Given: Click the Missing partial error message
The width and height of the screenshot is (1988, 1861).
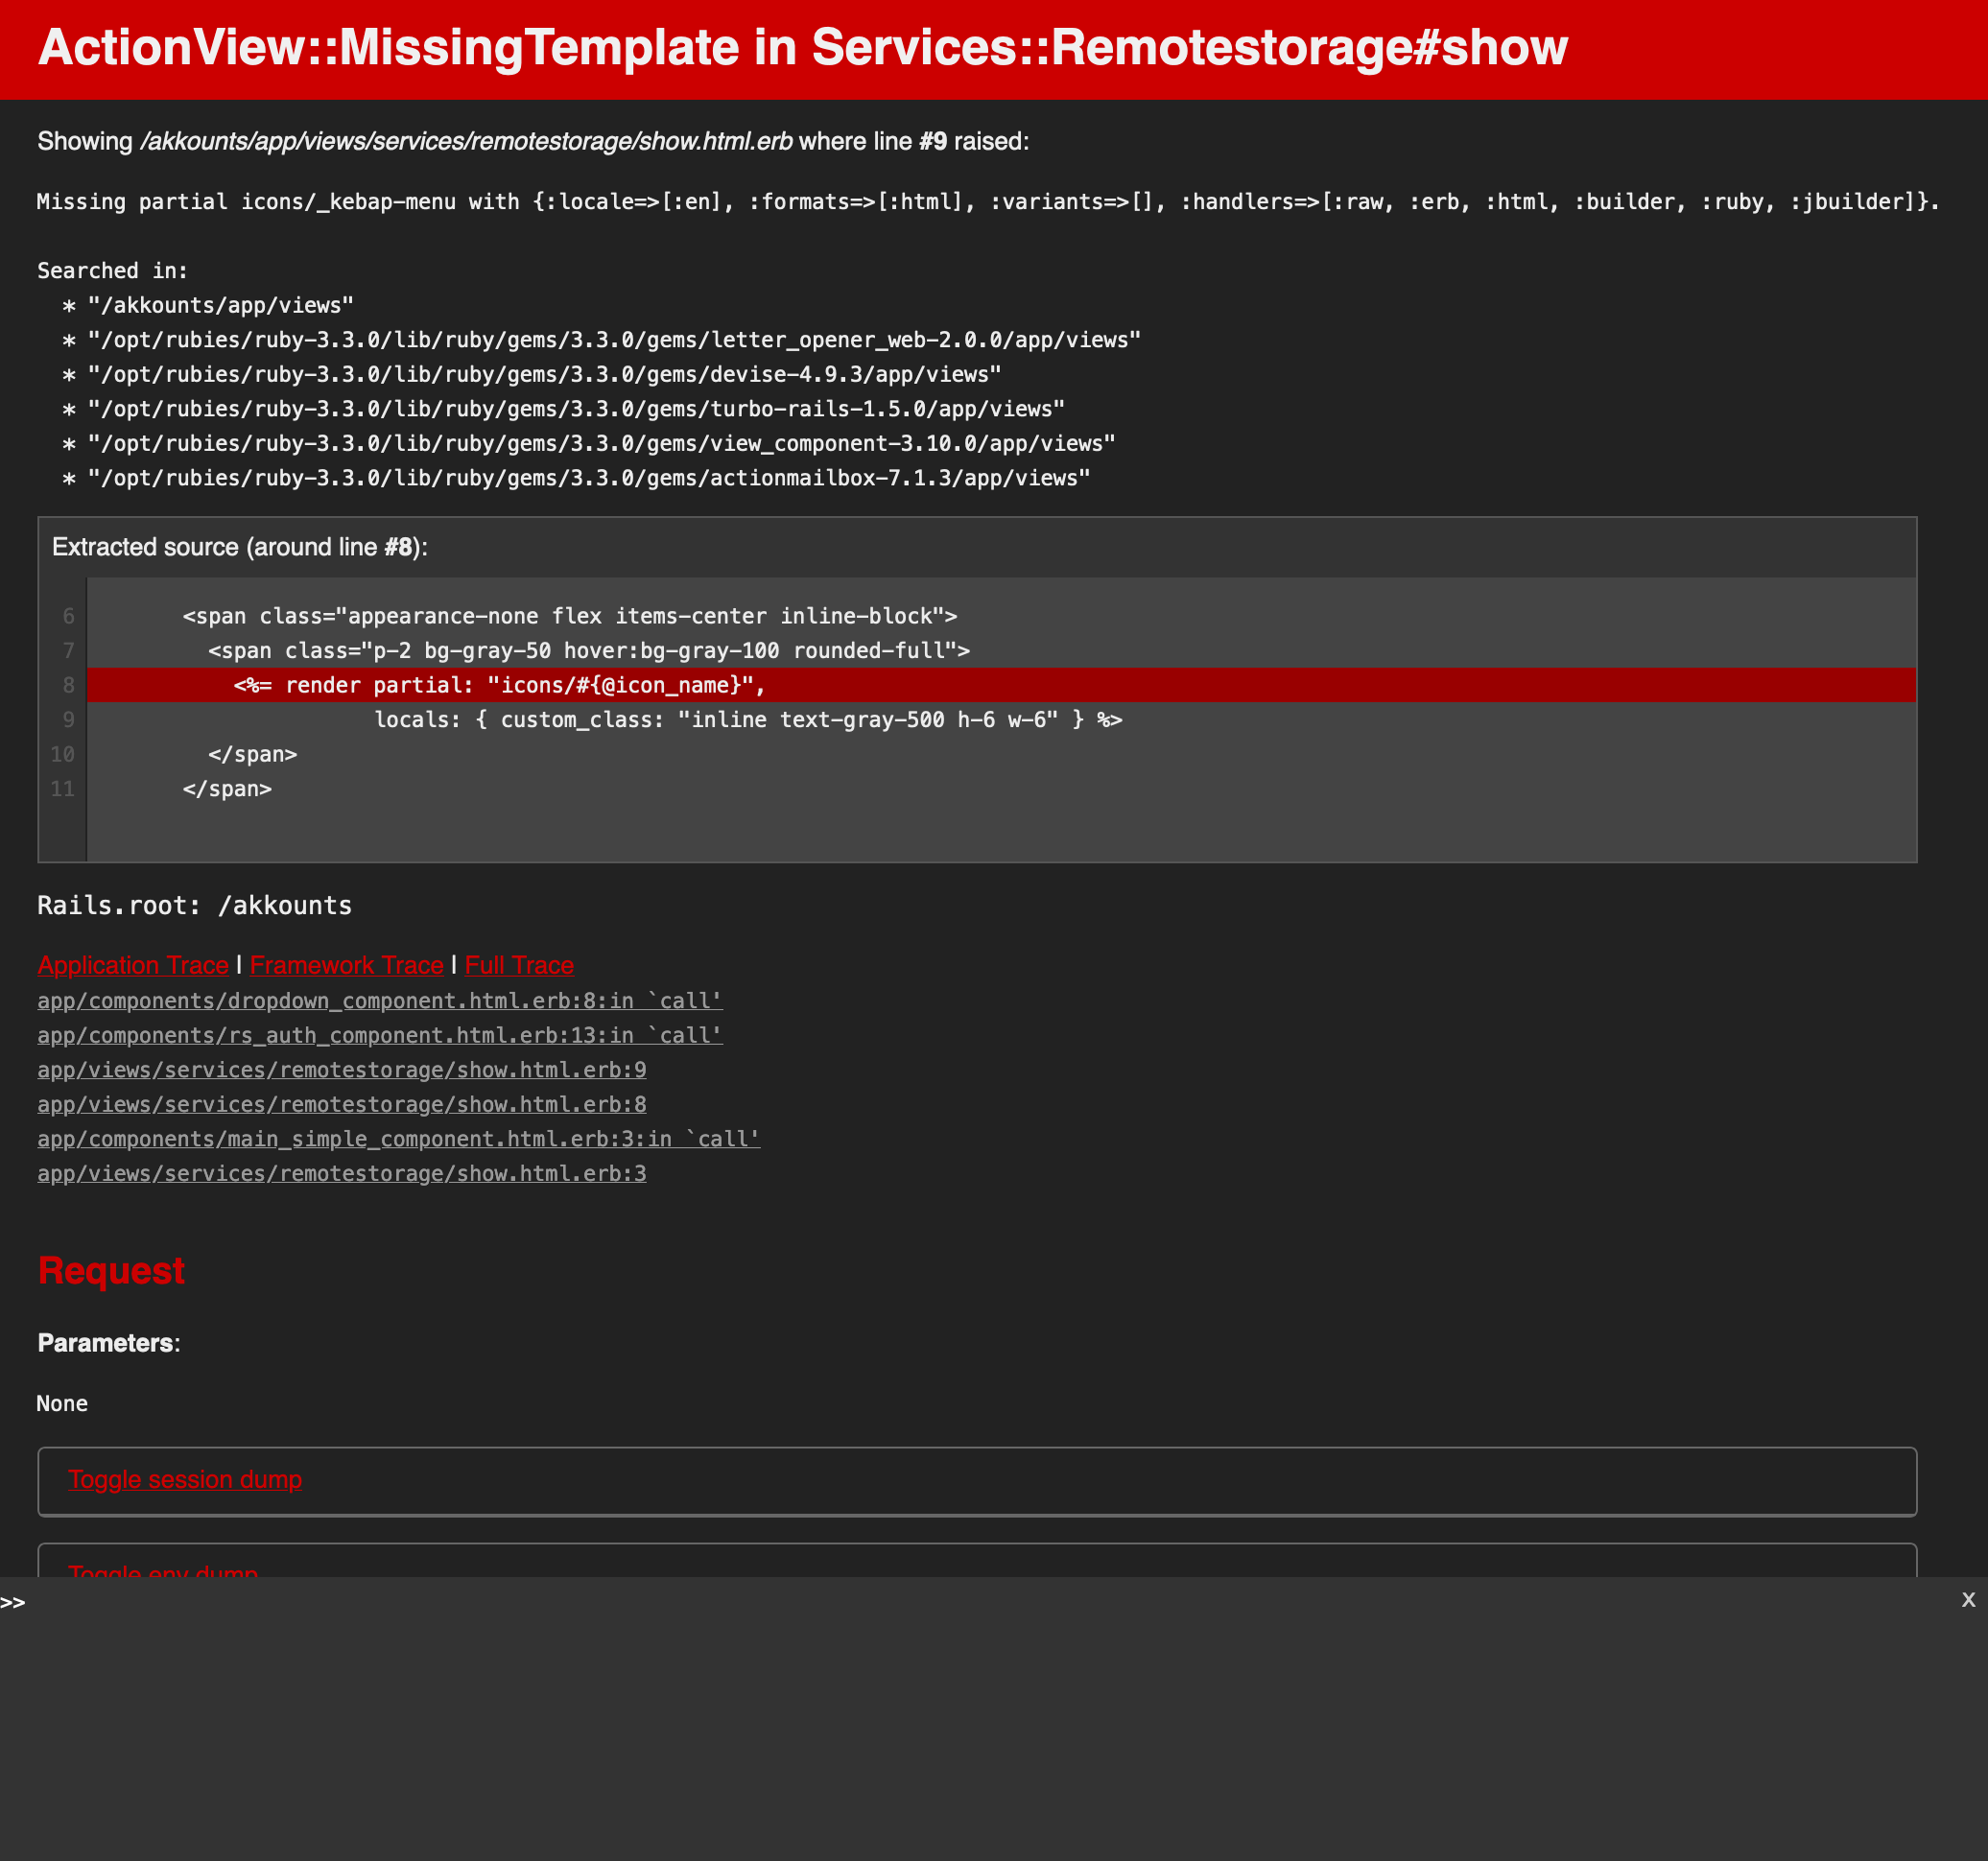Looking at the screenshot, I should coord(987,202).
